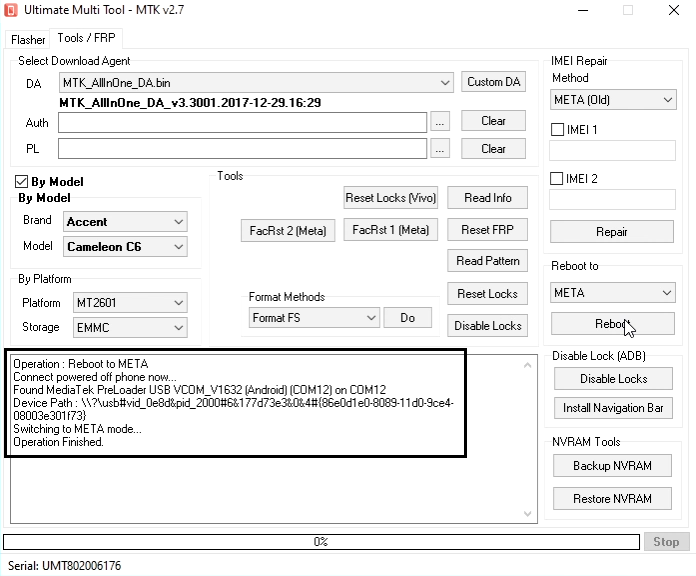This screenshot has width=696, height=576.
Task: Click 'Switching to META mode...' log line
Action: pyautogui.click(x=77, y=429)
